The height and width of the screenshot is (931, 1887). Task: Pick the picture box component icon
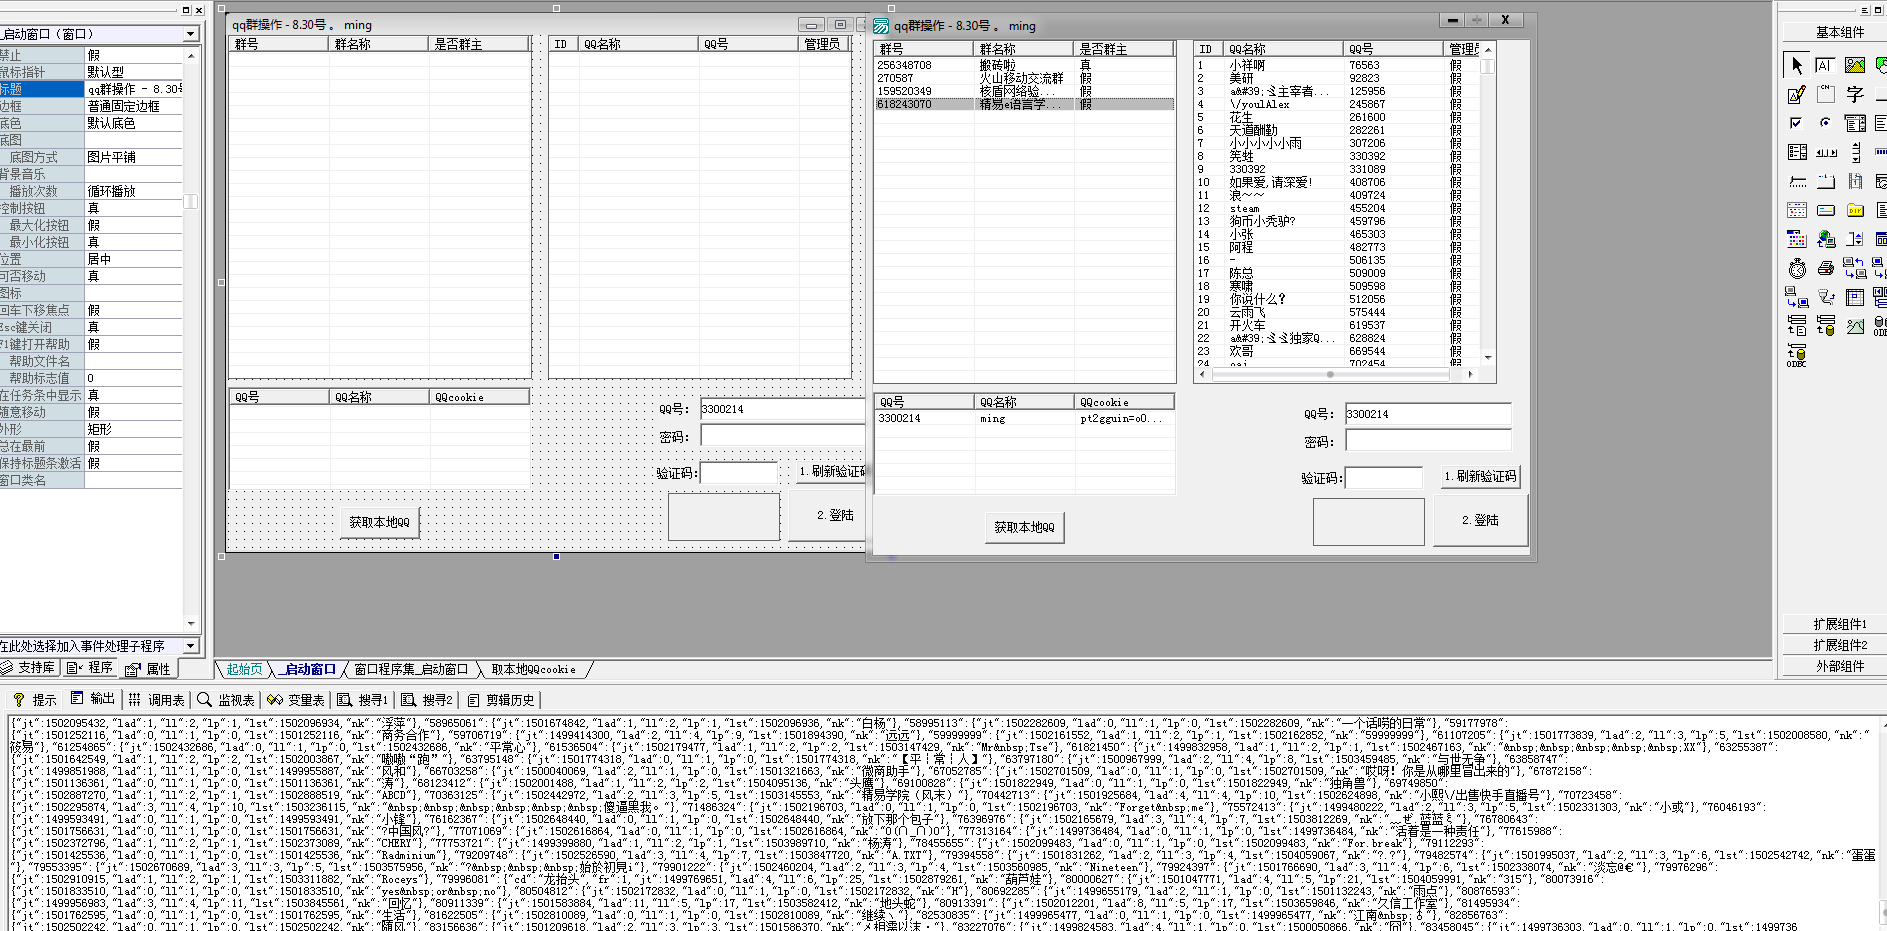tap(1855, 65)
